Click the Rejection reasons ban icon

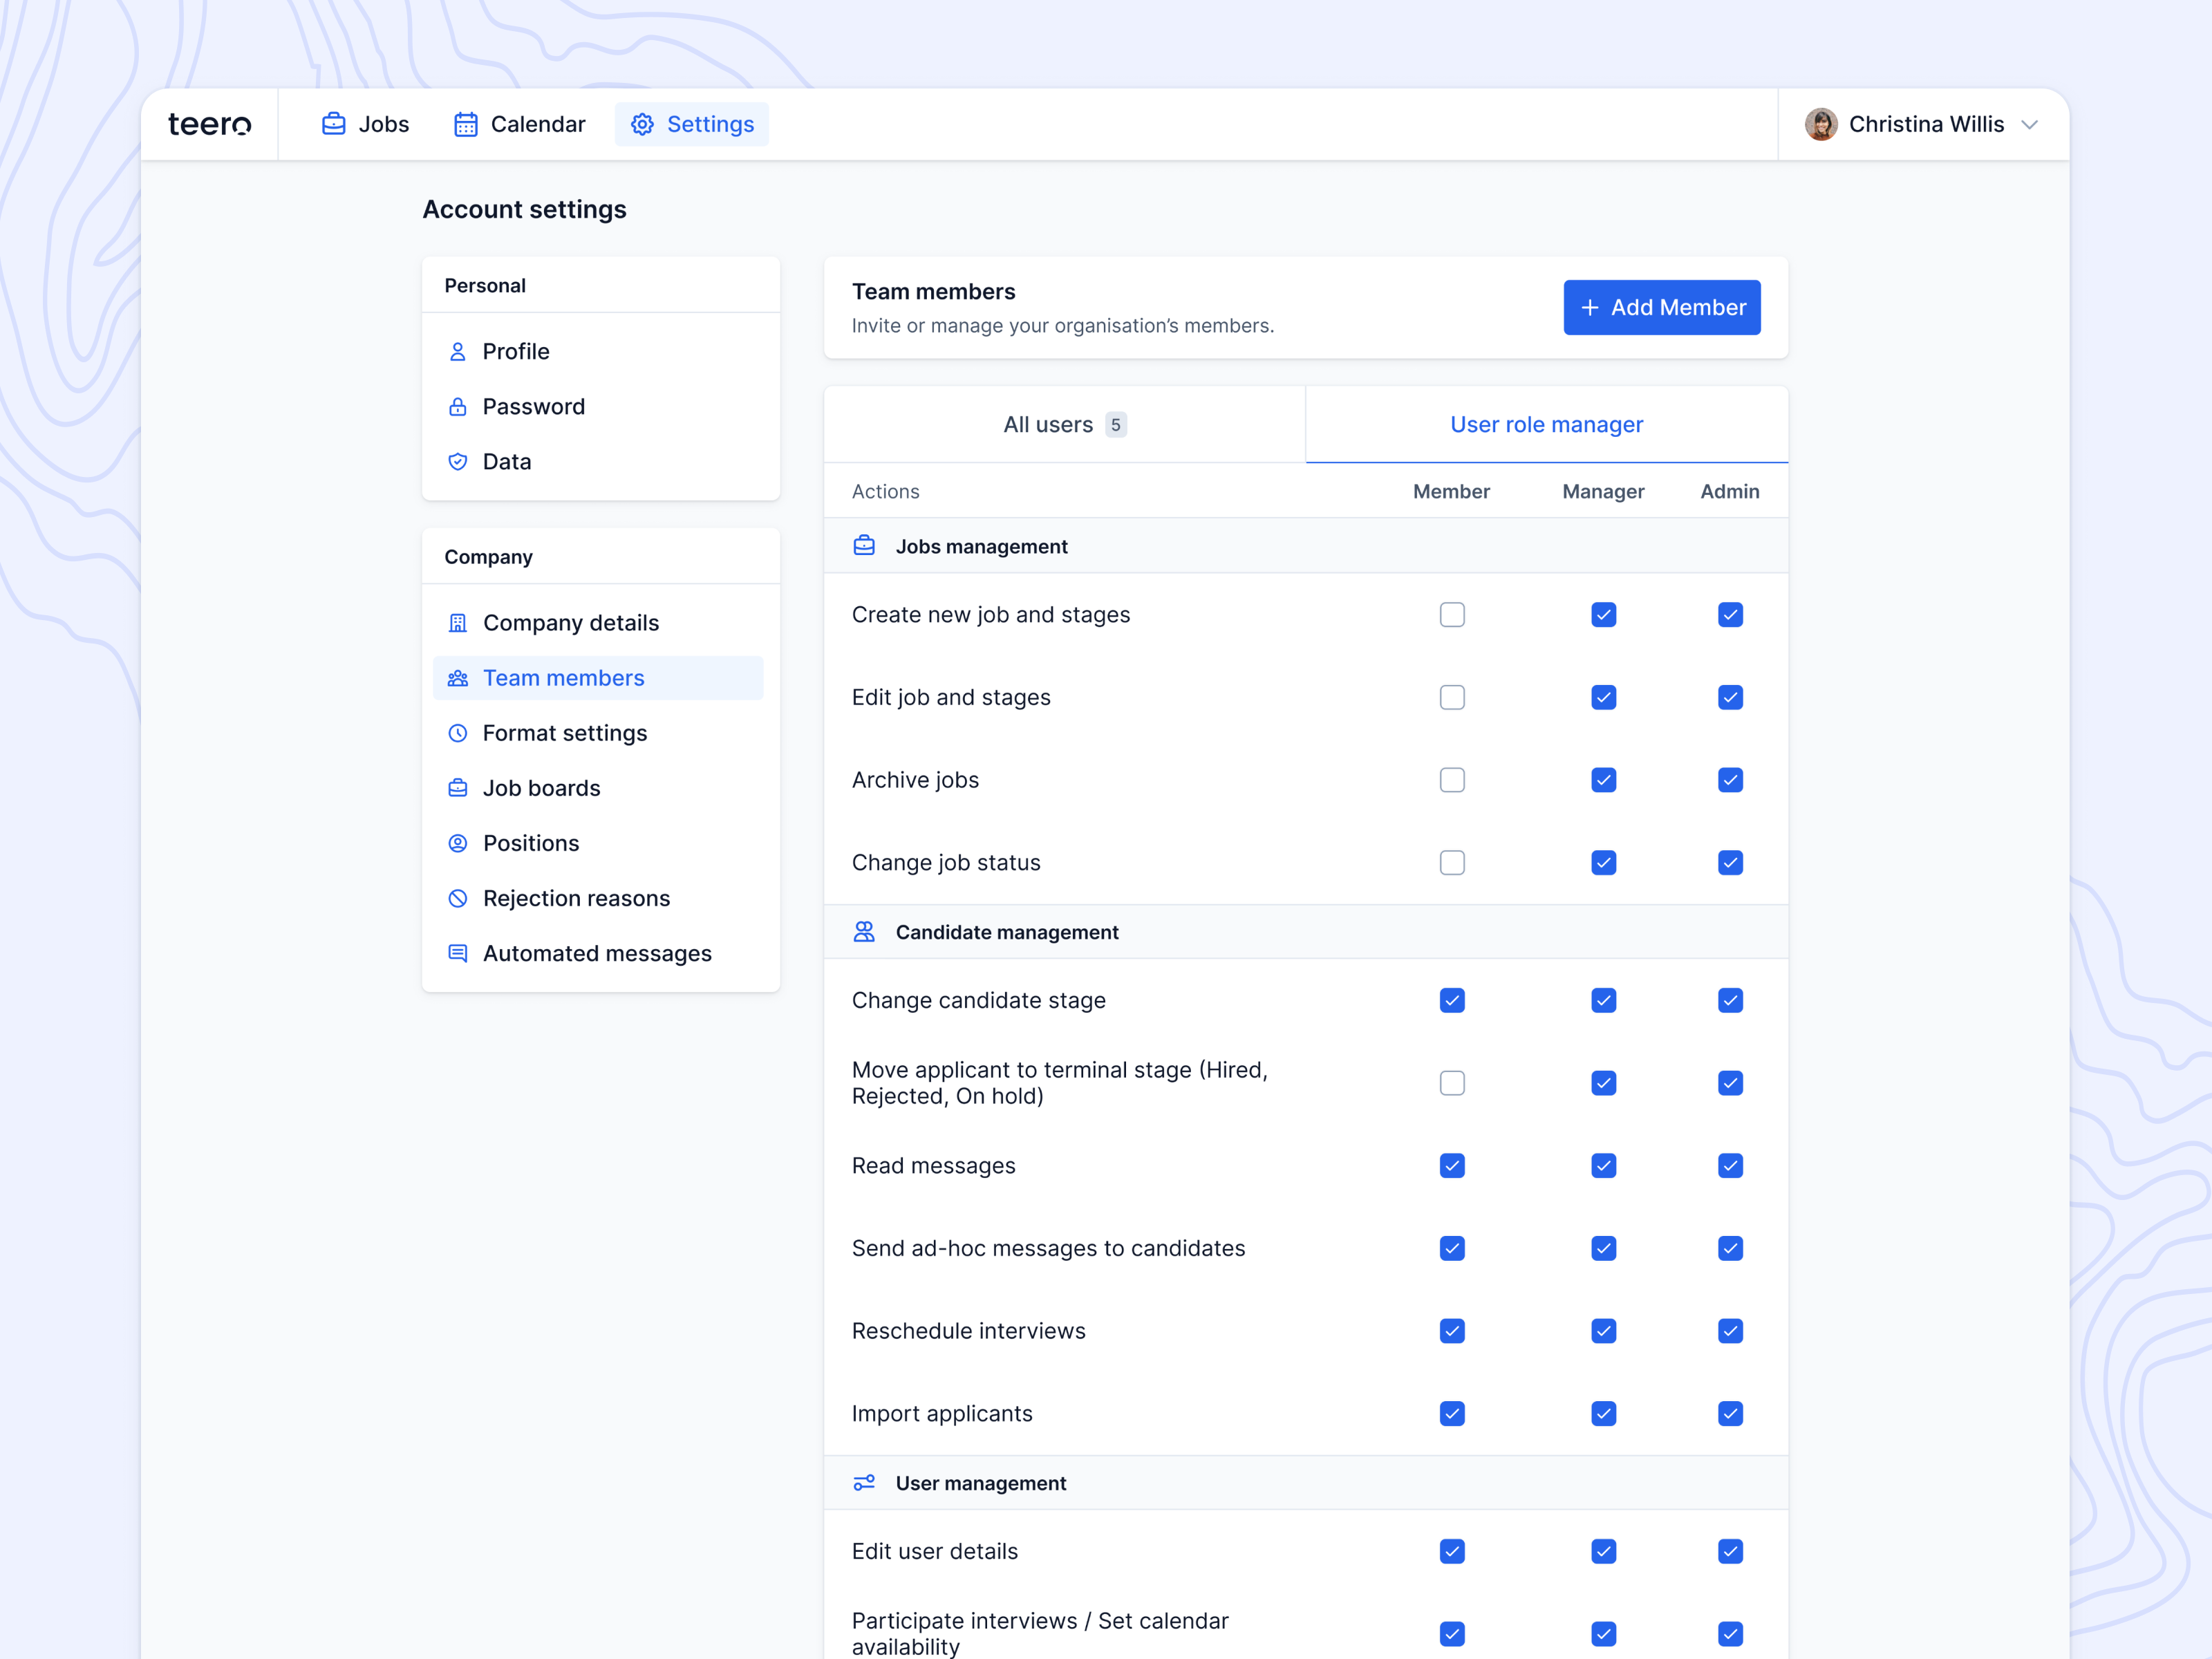tap(457, 898)
